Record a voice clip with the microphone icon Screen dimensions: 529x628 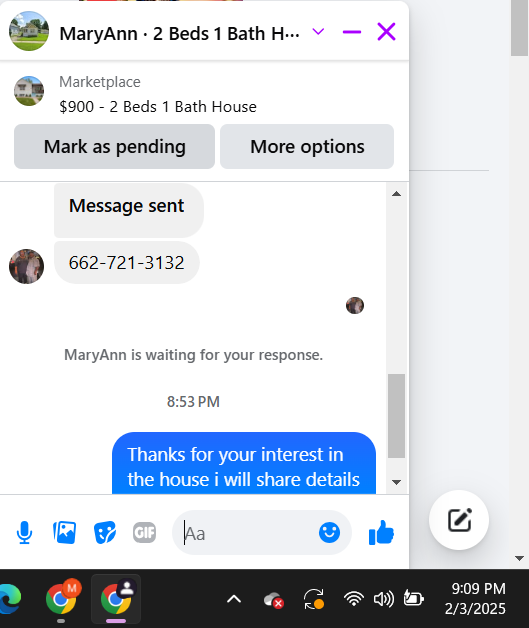coord(24,533)
